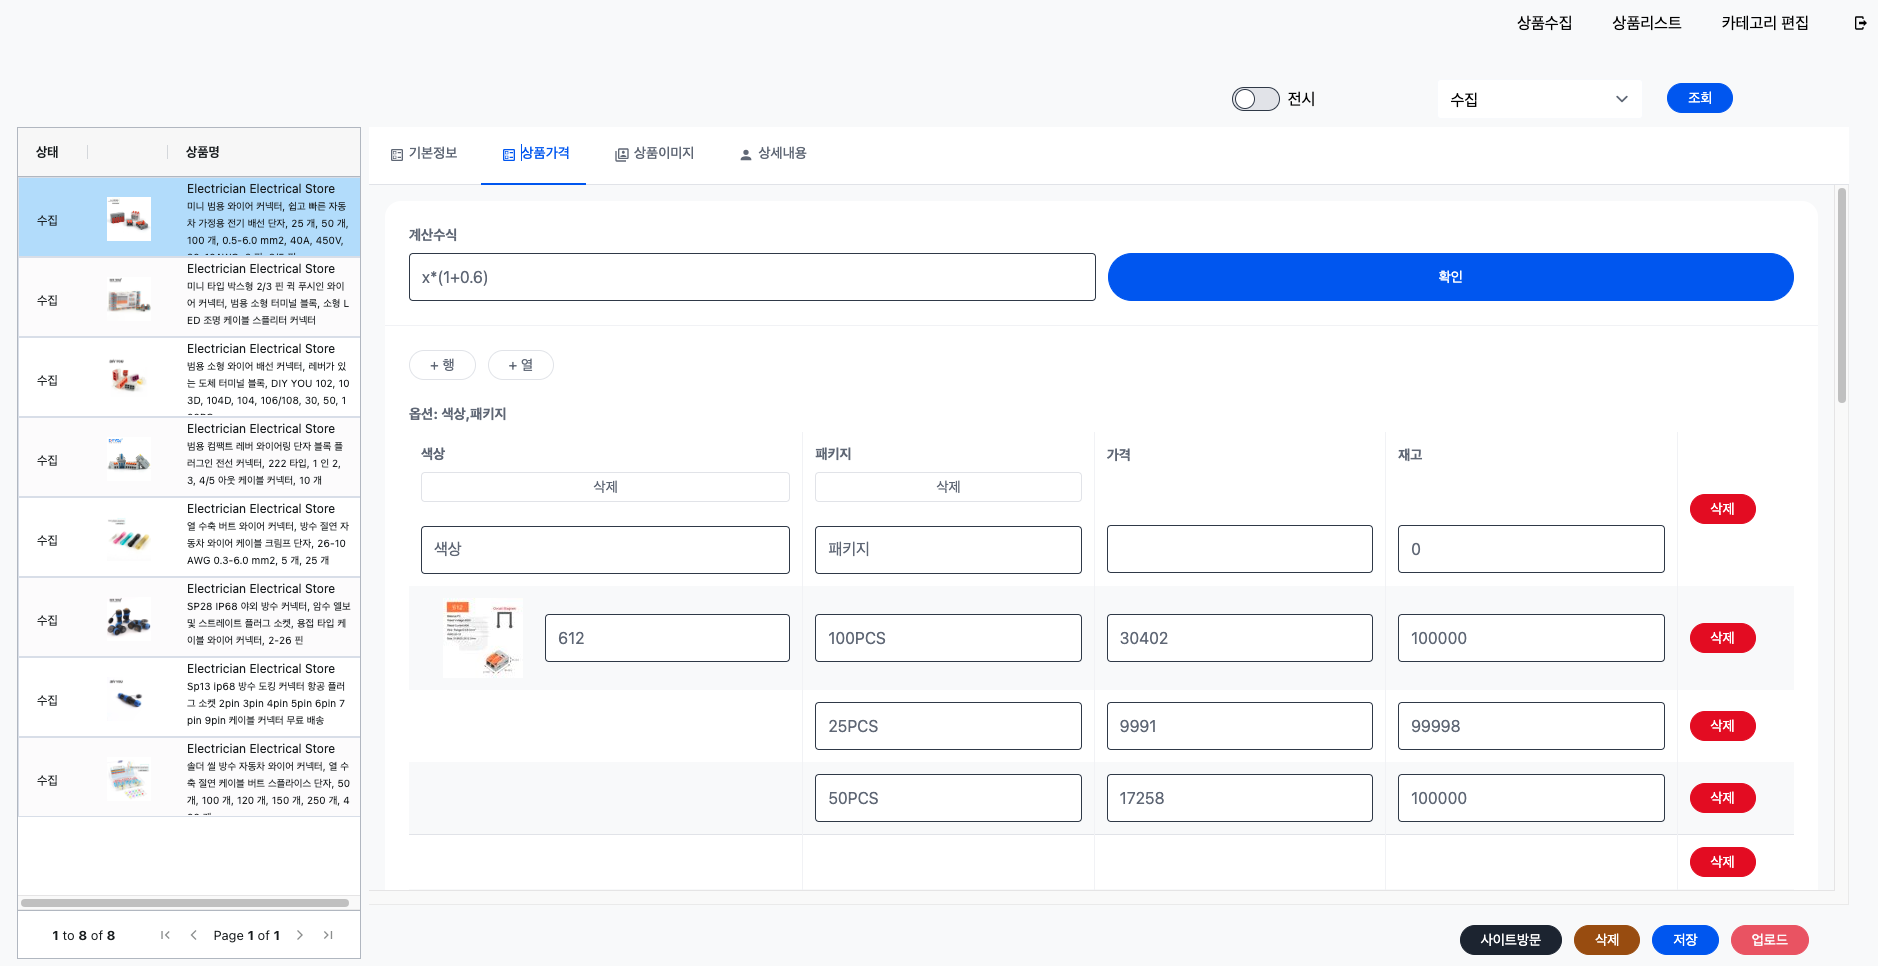
Task: Jump to first page arrow
Action: [165, 935]
